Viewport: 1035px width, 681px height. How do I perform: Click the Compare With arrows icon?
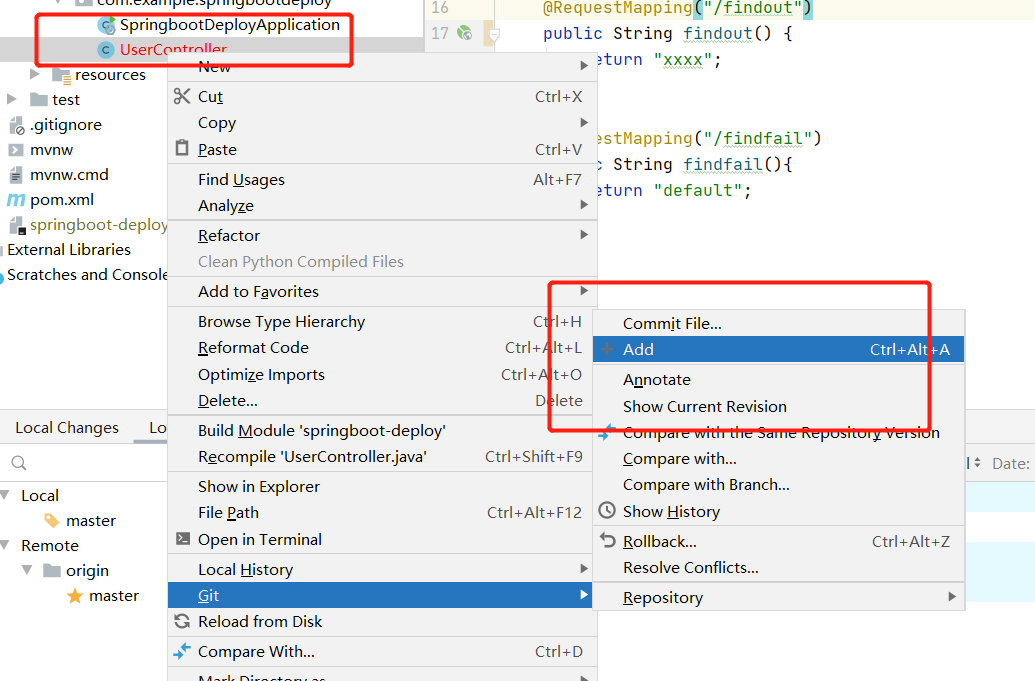point(182,651)
